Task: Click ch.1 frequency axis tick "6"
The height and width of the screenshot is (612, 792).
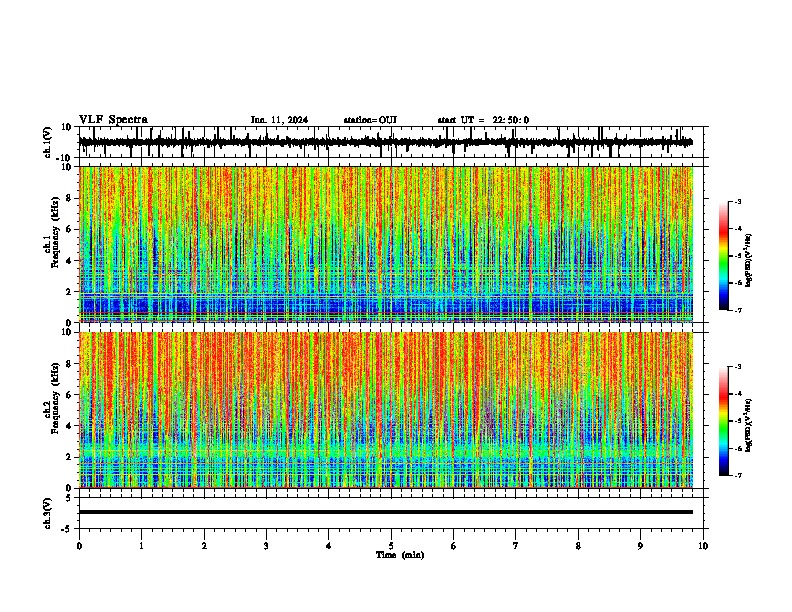Action: click(69, 230)
